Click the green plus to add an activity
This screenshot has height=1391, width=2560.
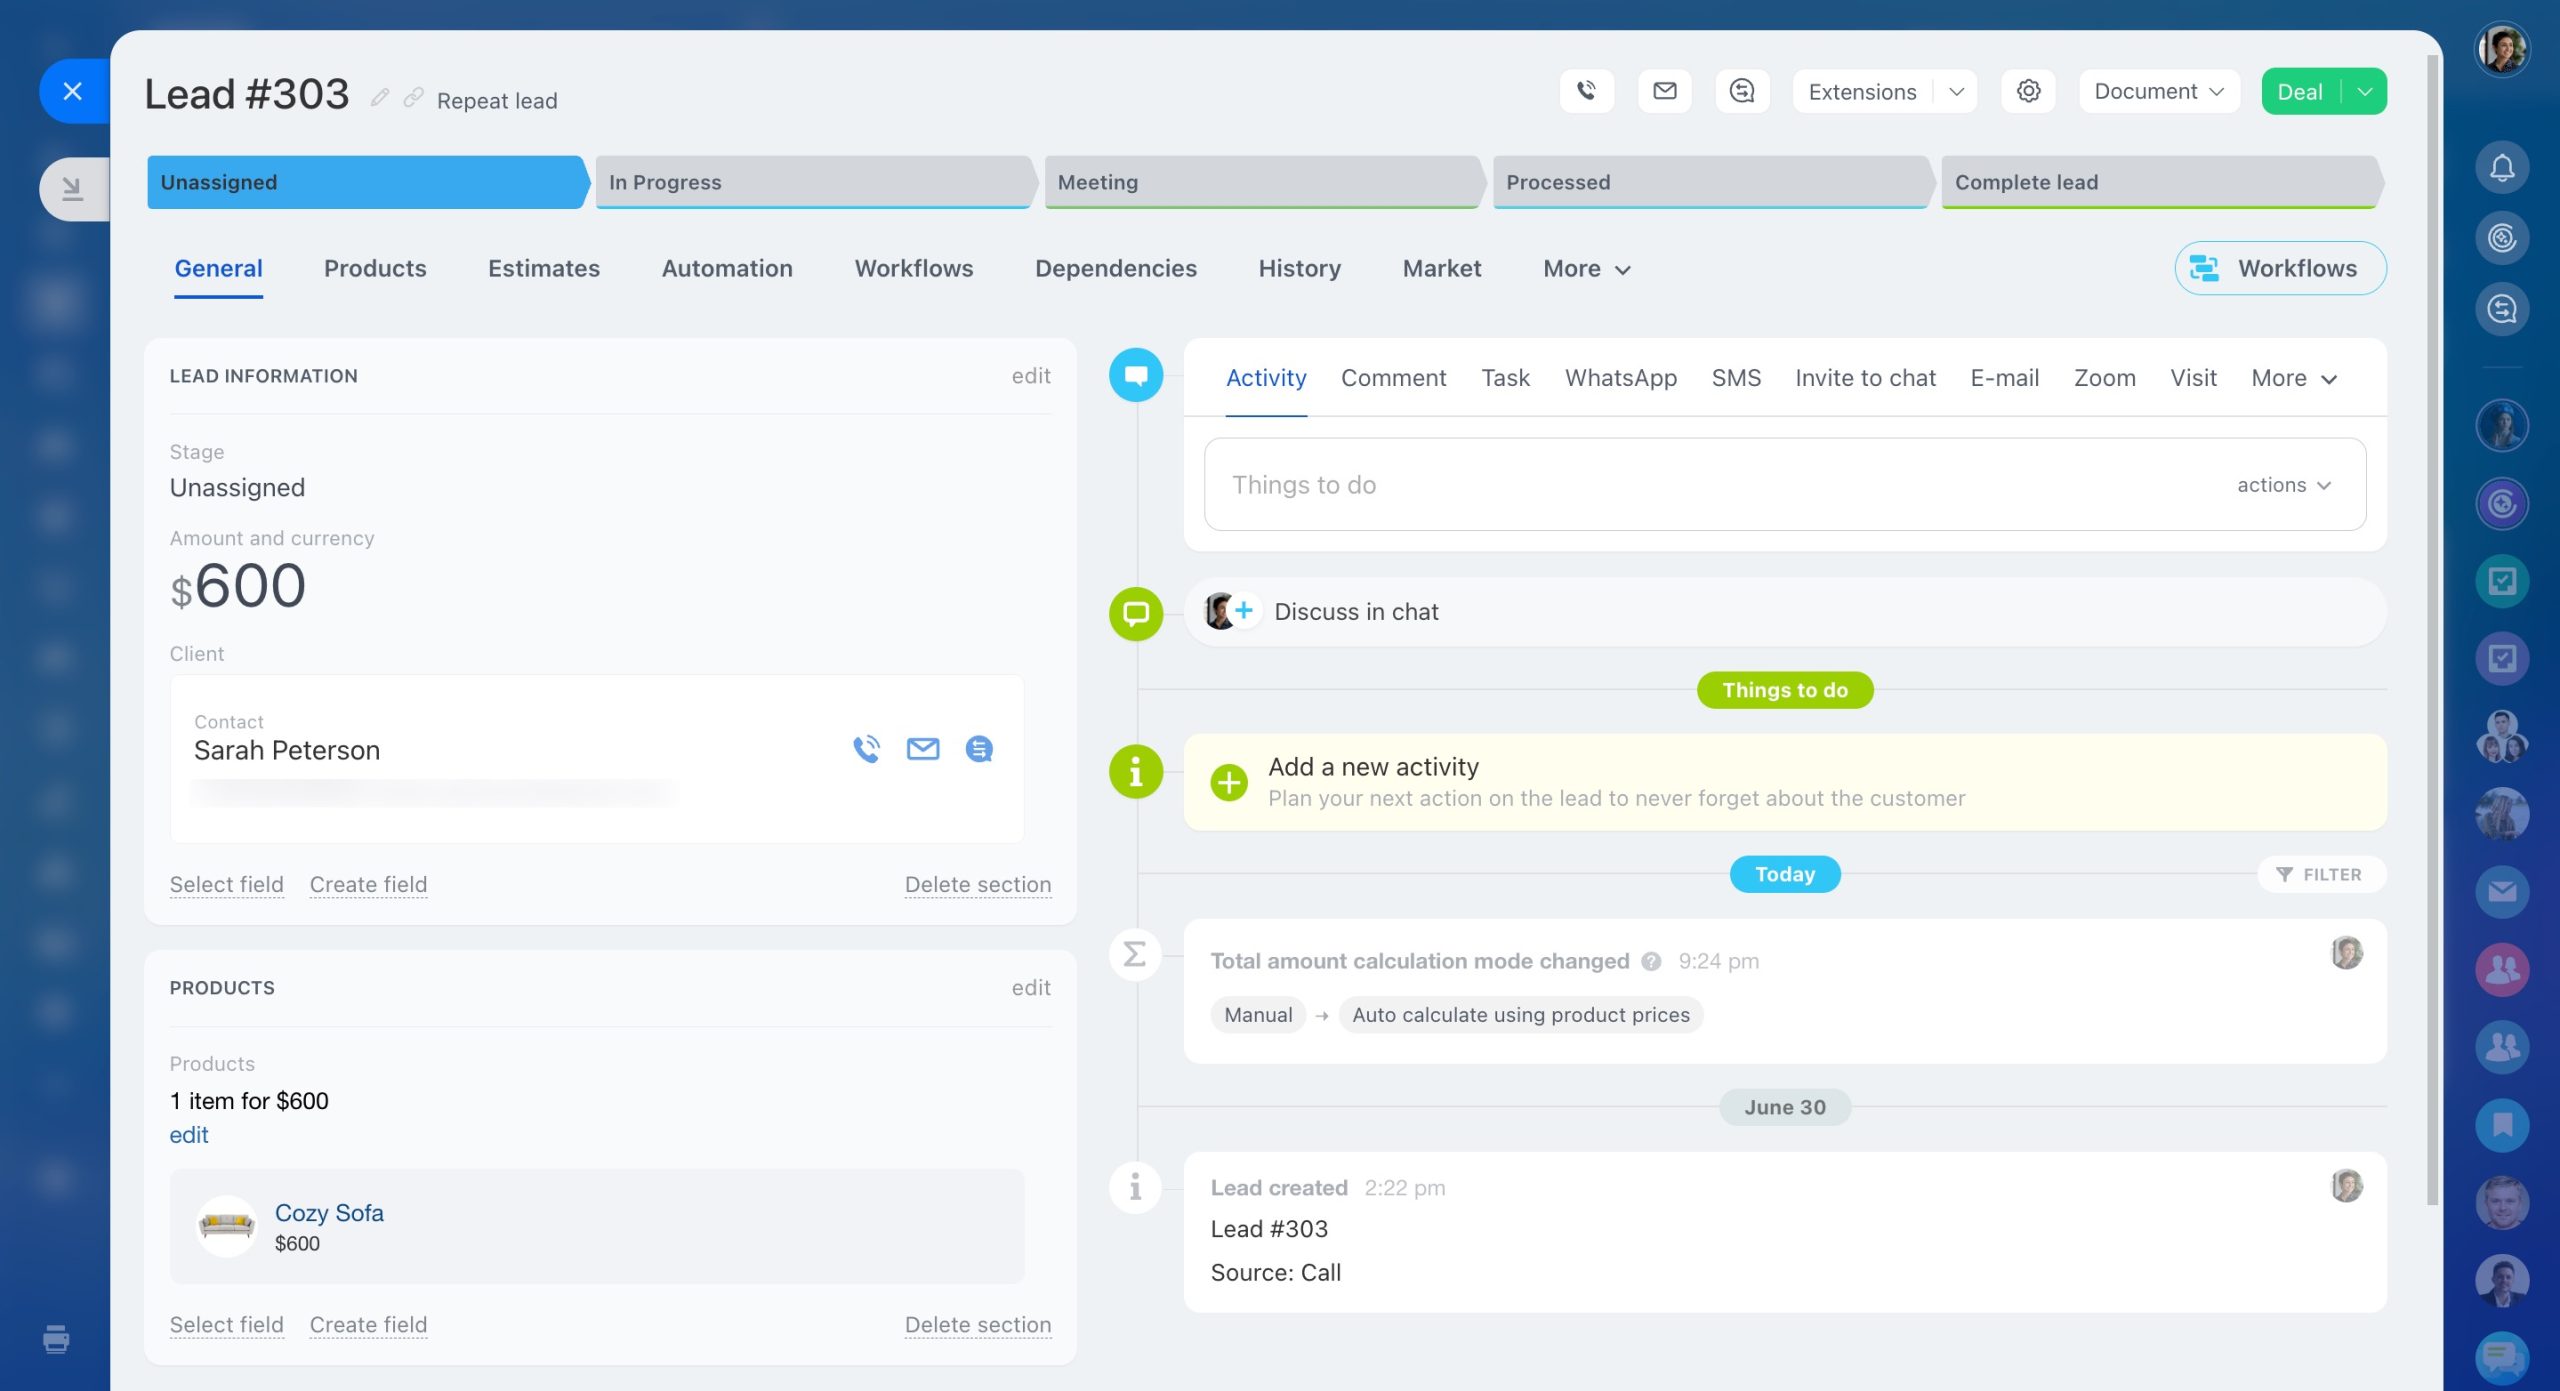pyautogui.click(x=1229, y=782)
